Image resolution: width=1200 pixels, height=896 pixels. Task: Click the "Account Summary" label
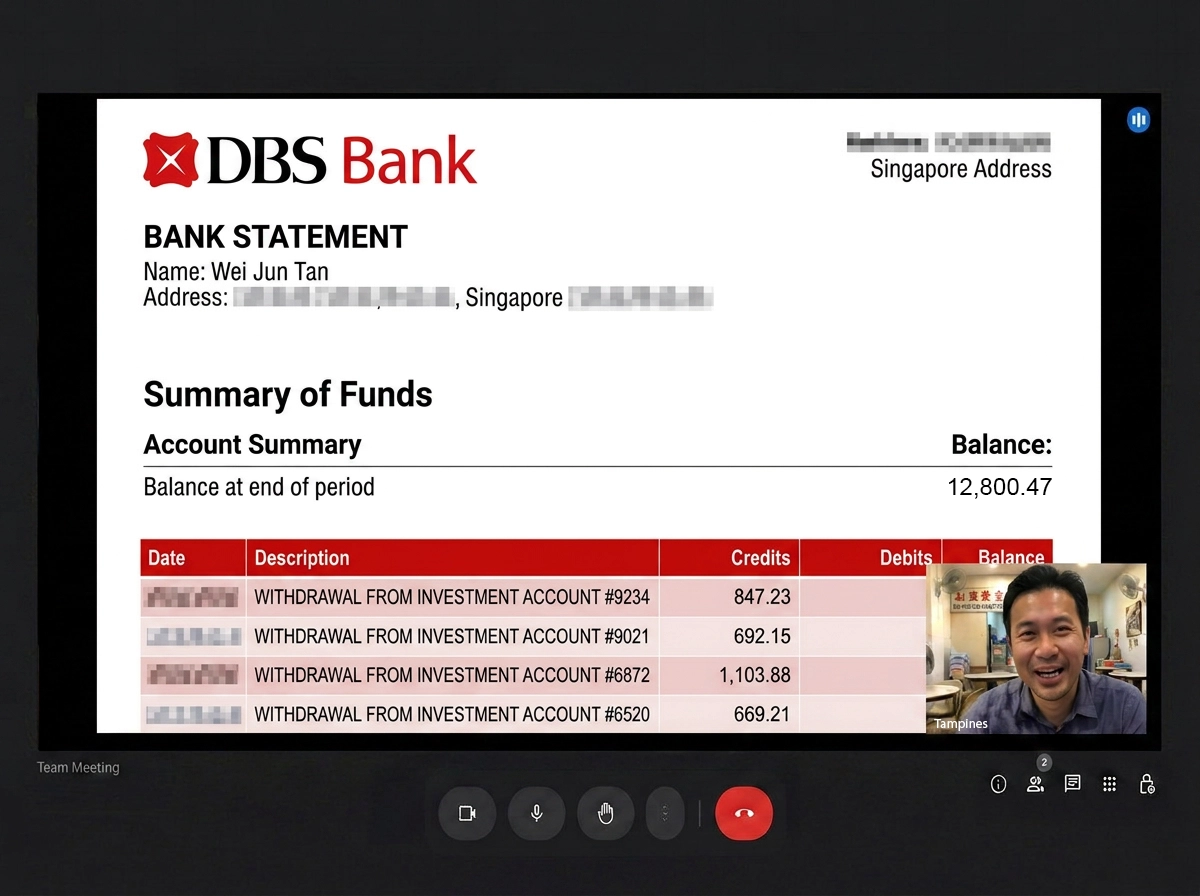pos(252,445)
